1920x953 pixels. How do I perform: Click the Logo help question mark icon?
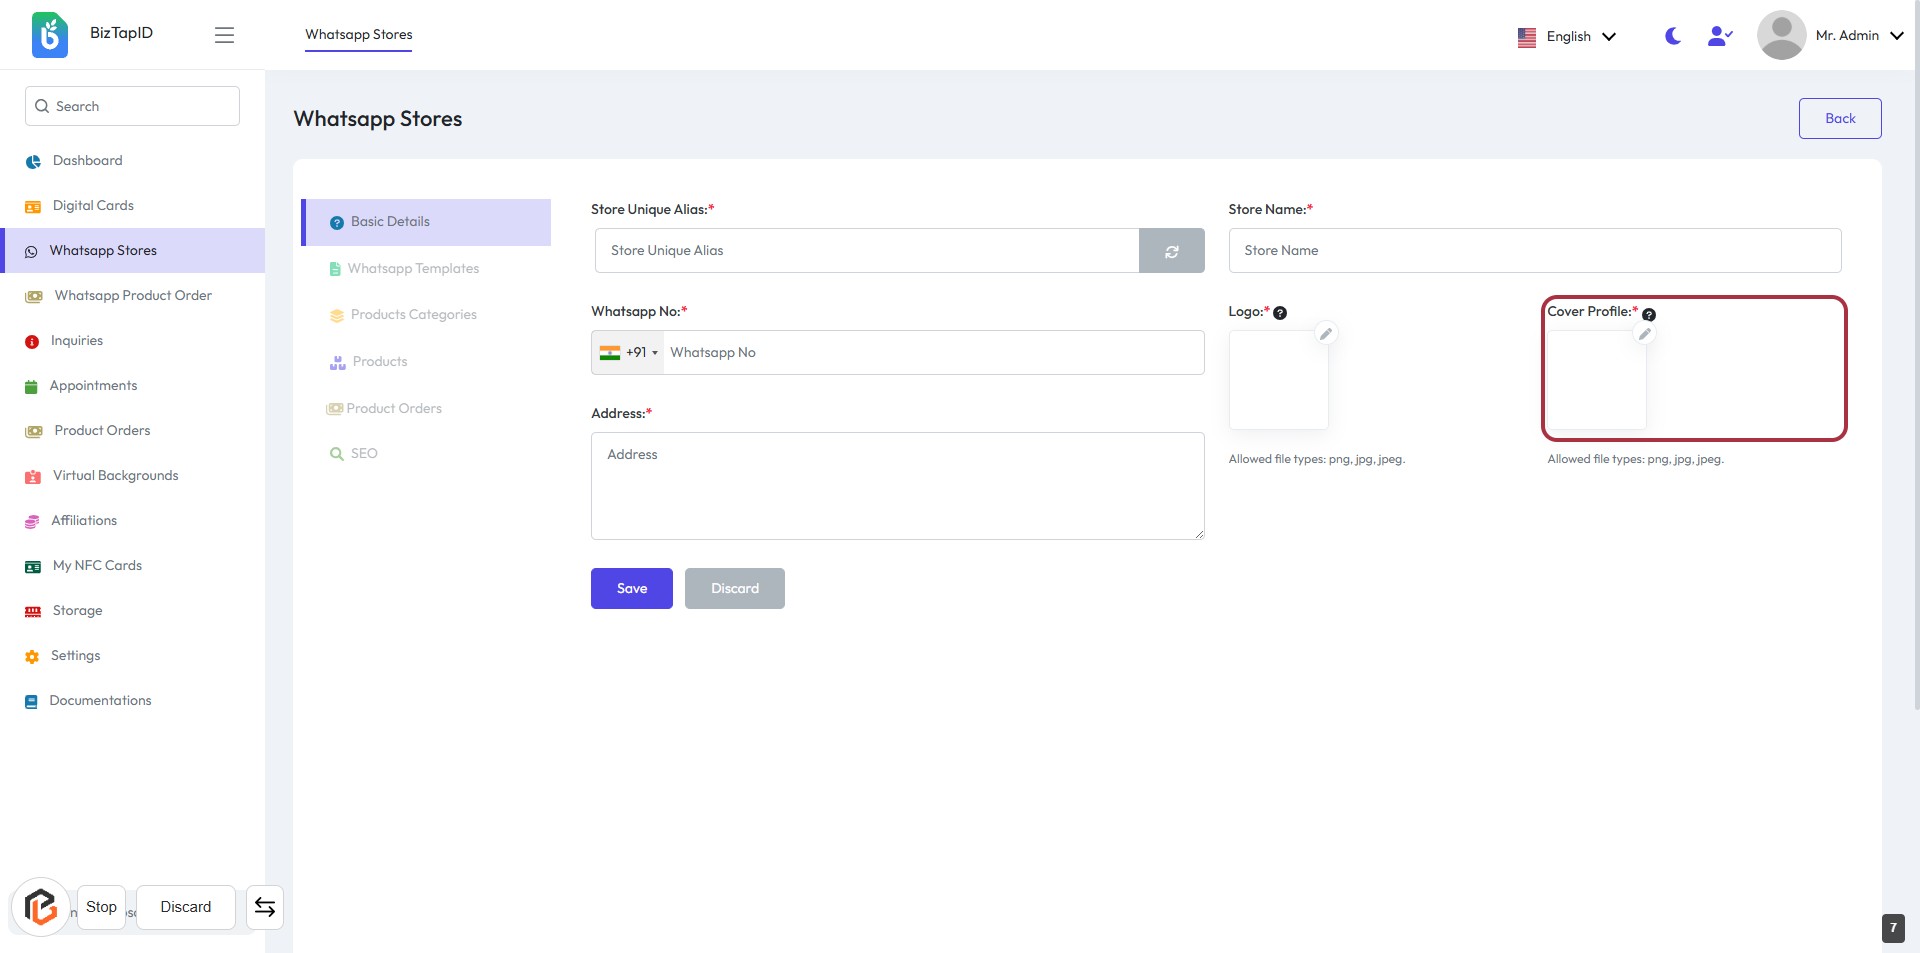(x=1280, y=313)
